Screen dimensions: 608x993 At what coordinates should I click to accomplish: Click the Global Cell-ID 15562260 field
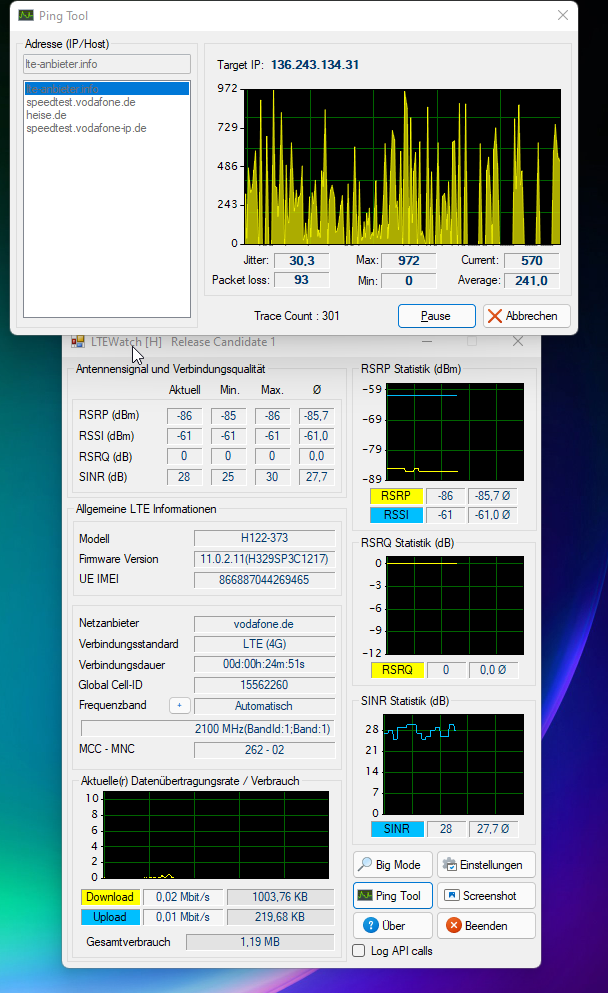pos(264,685)
